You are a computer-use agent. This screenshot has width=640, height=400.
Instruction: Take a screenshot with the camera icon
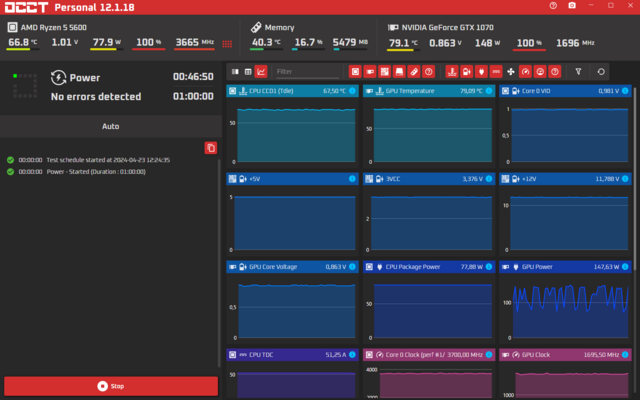click(x=571, y=7)
